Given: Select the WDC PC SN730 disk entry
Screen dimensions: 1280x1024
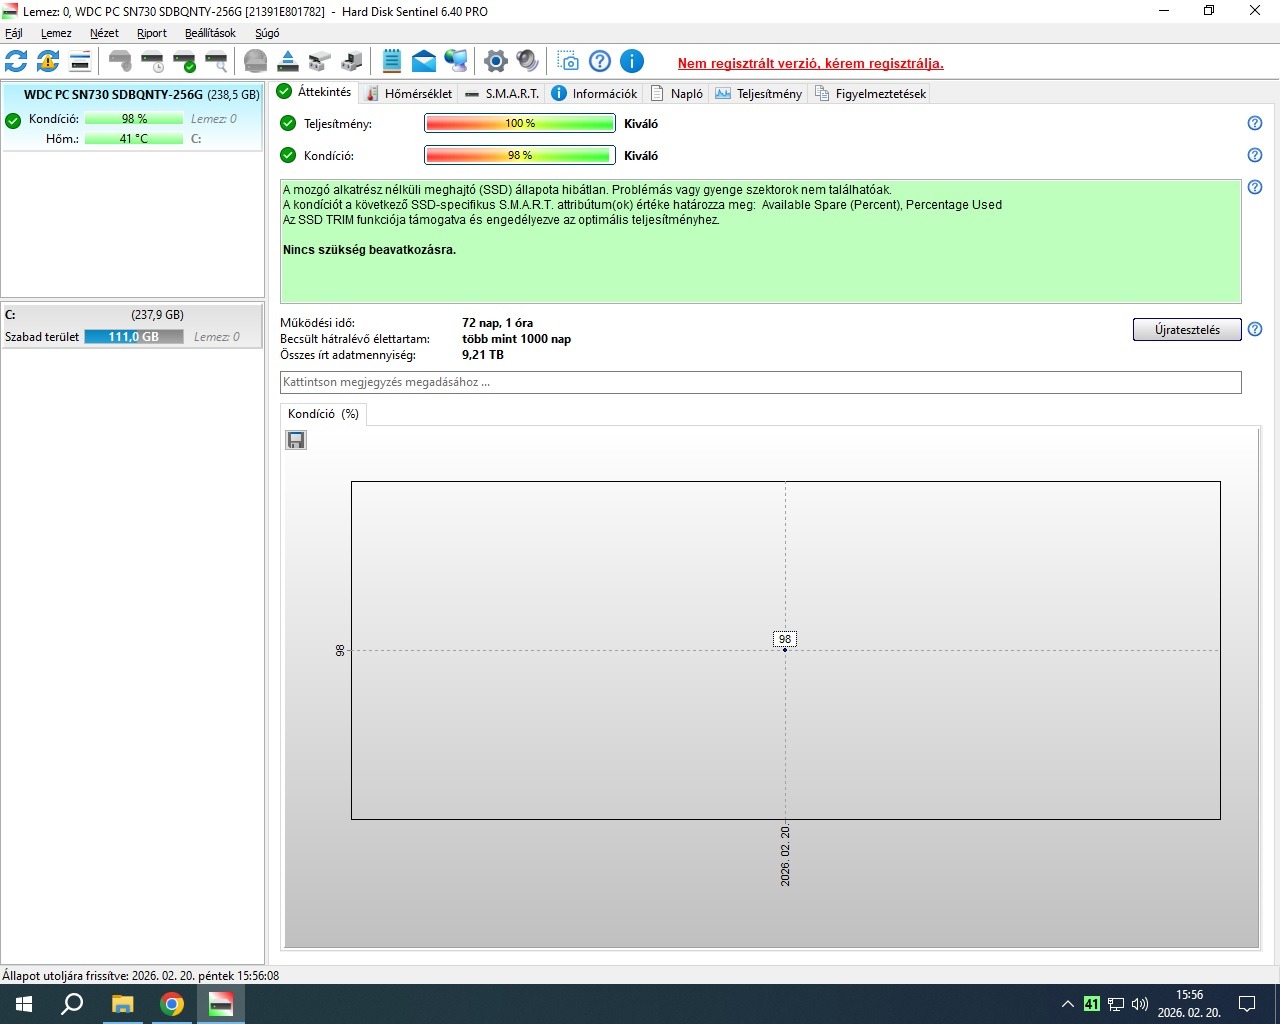Looking at the screenshot, I should [132, 117].
